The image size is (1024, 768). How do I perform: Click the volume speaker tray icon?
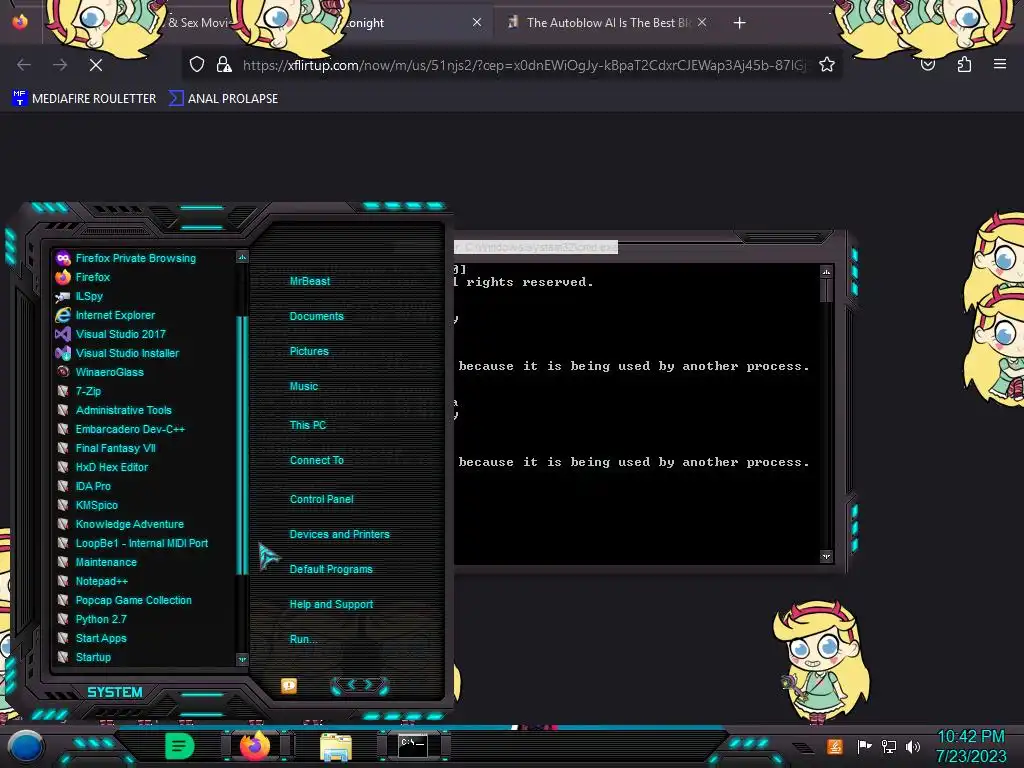click(x=913, y=746)
